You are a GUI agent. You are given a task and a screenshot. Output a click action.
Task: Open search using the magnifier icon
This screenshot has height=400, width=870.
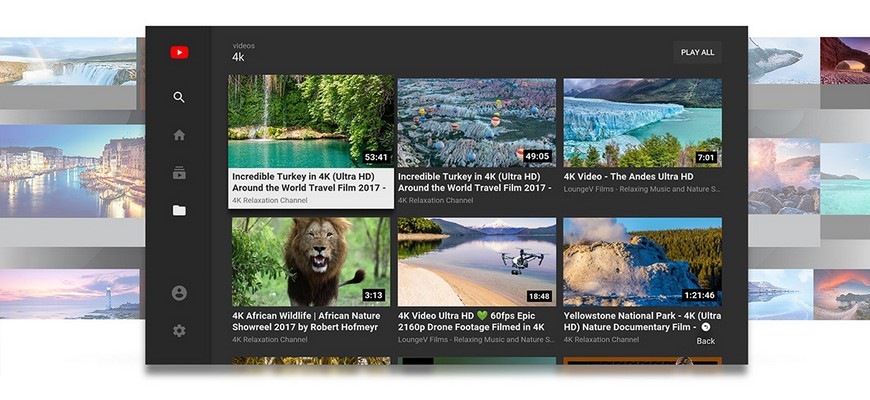pos(179,97)
